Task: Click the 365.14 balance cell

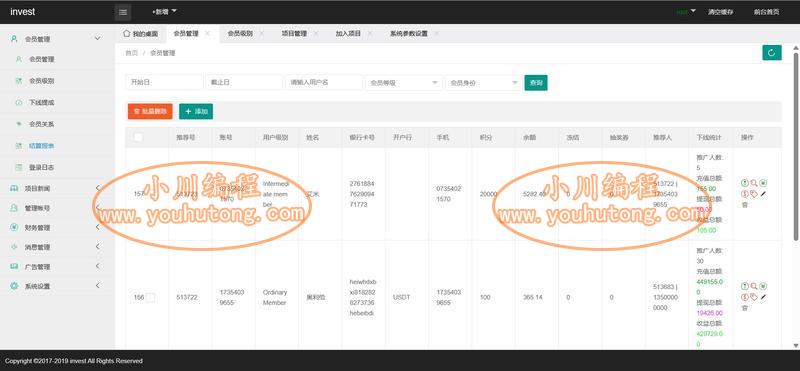Action: coord(533,298)
